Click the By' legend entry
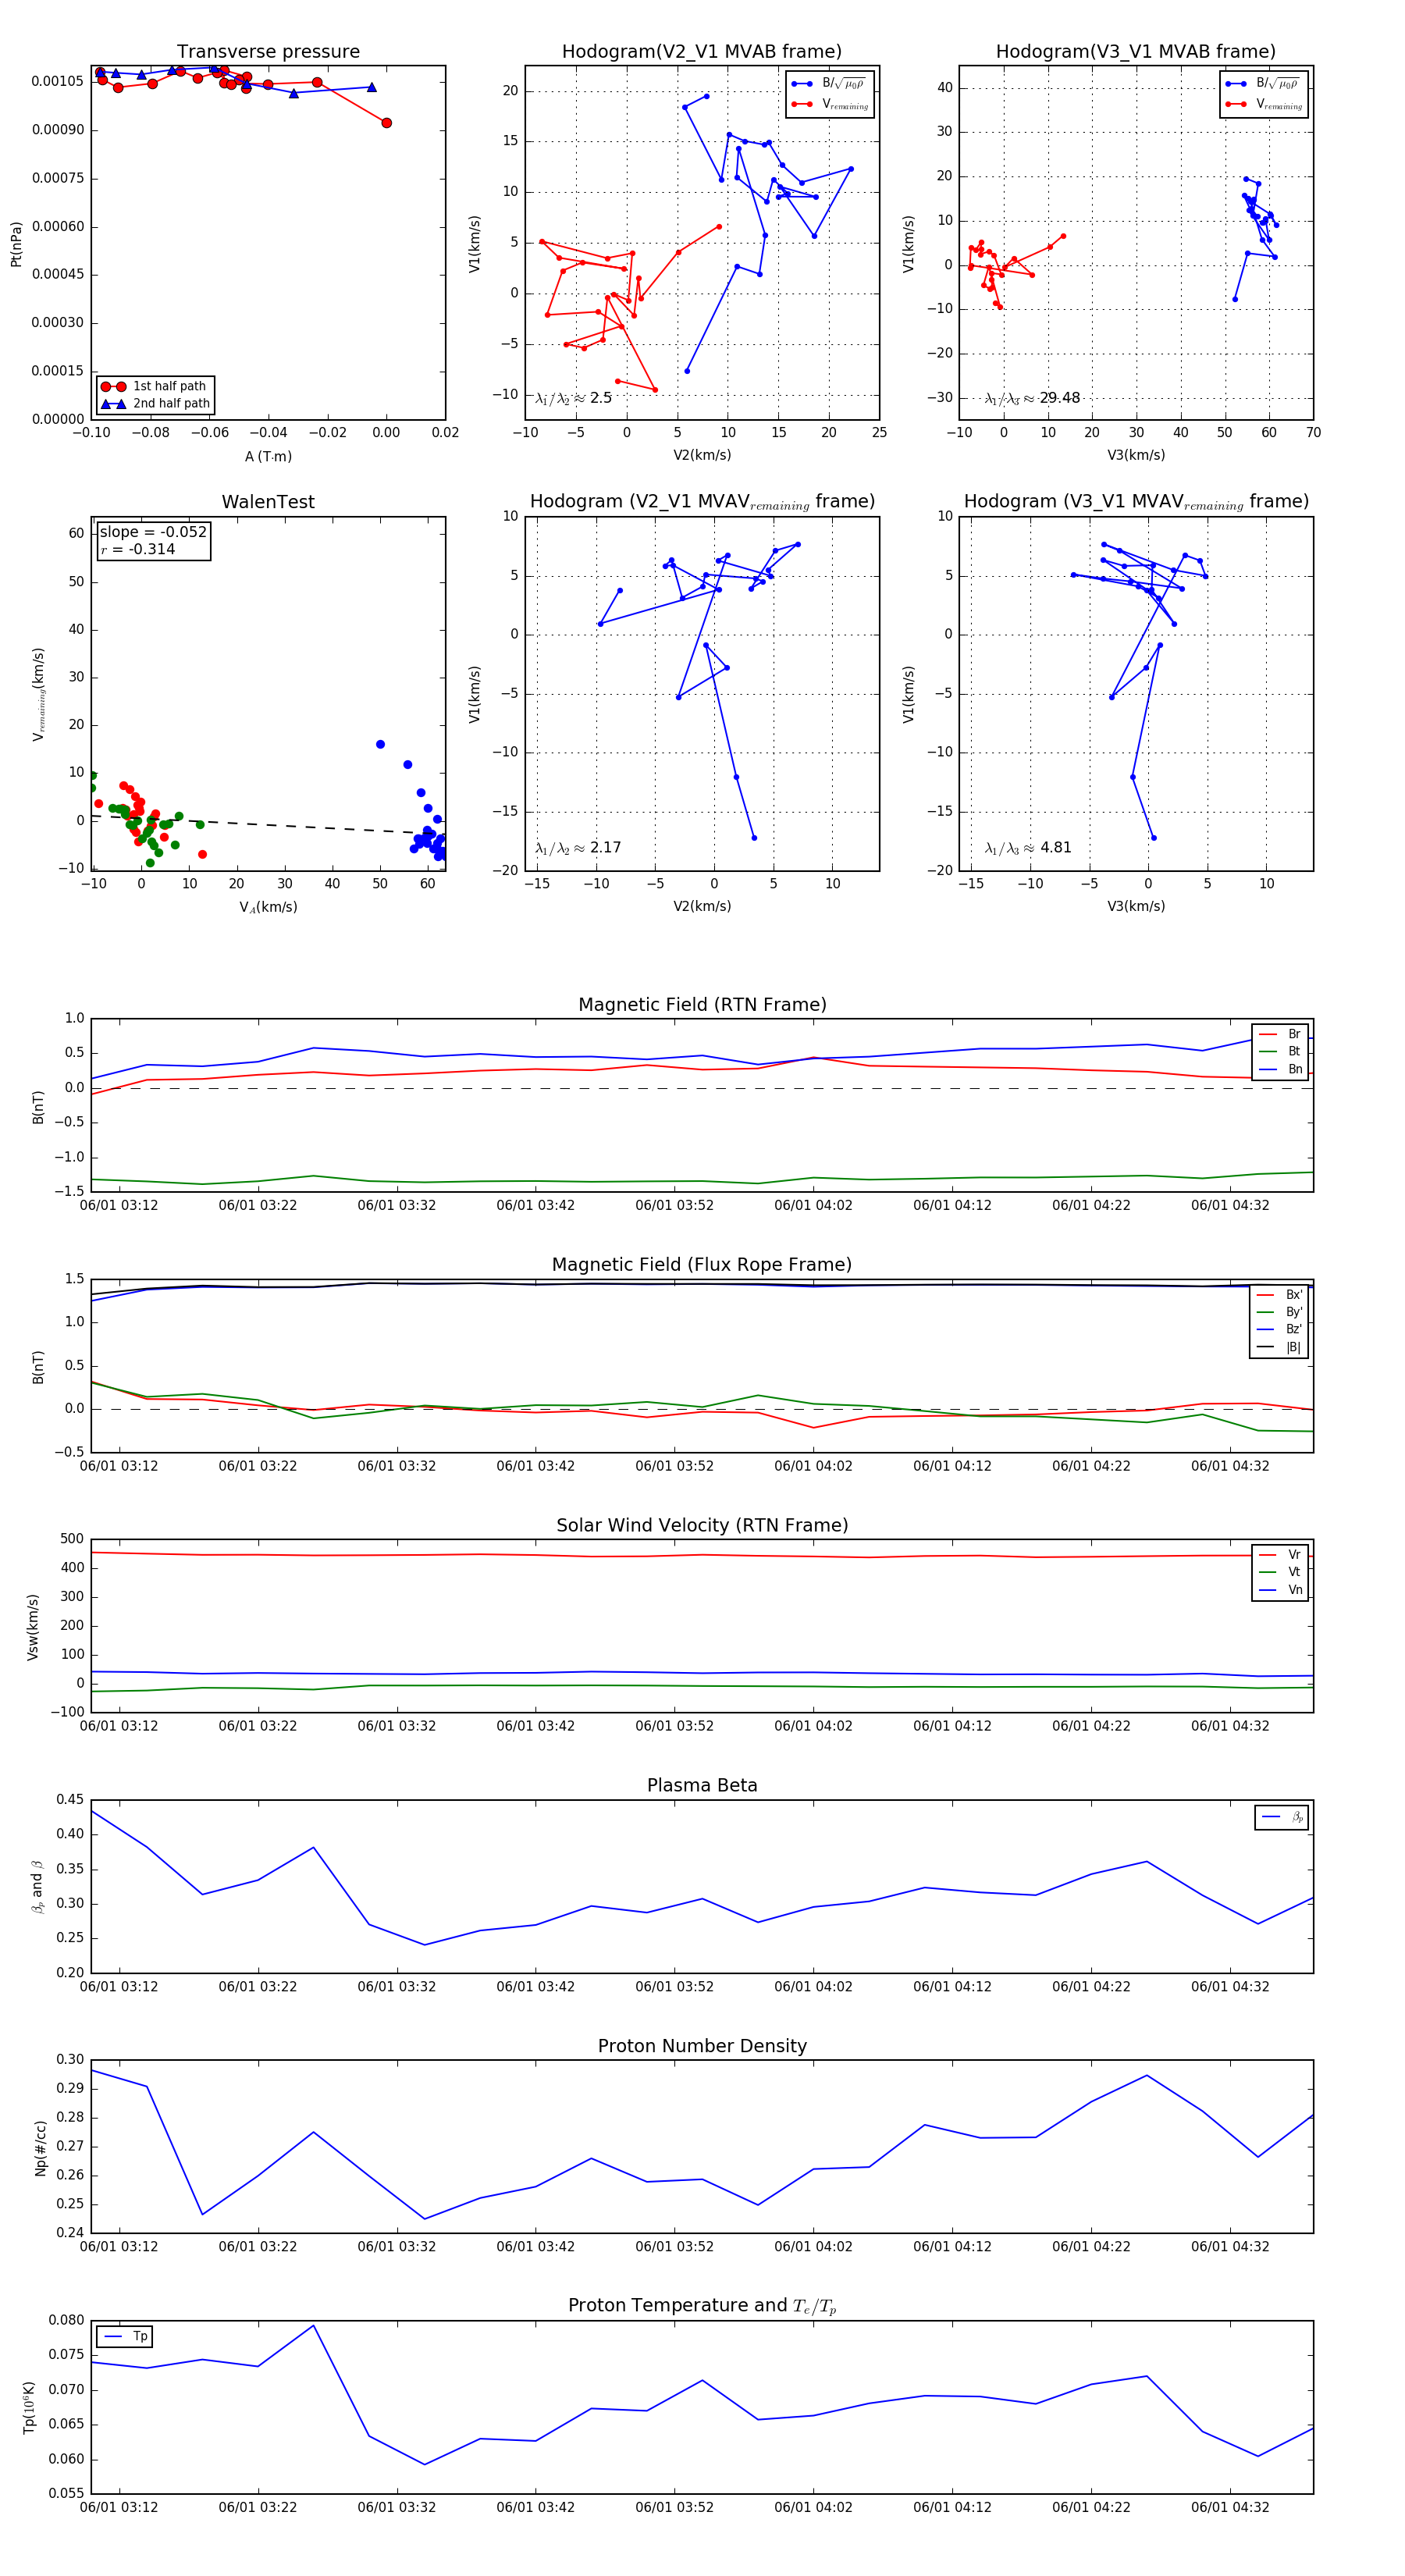Image resolution: width=1405 pixels, height=2576 pixels. click(x=1280, y=1312)
